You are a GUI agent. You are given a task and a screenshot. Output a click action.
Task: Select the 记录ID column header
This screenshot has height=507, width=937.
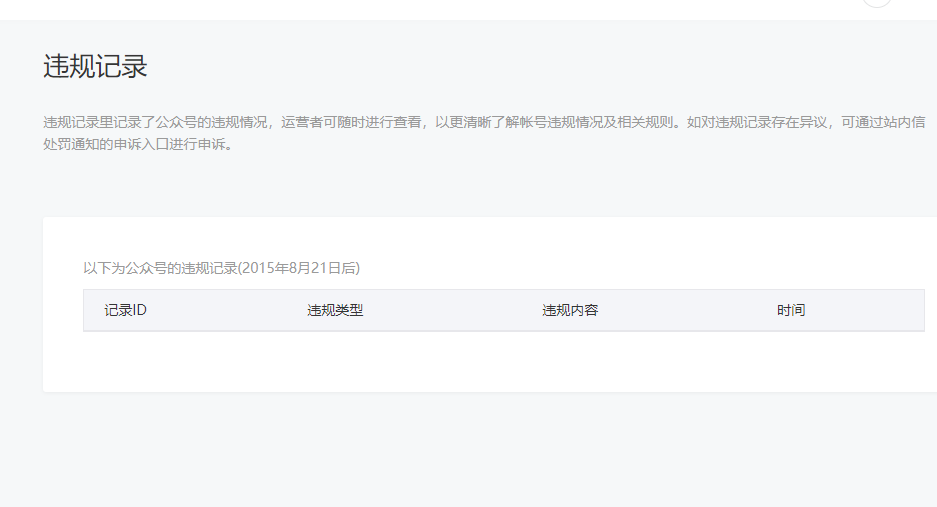point(125,310)
